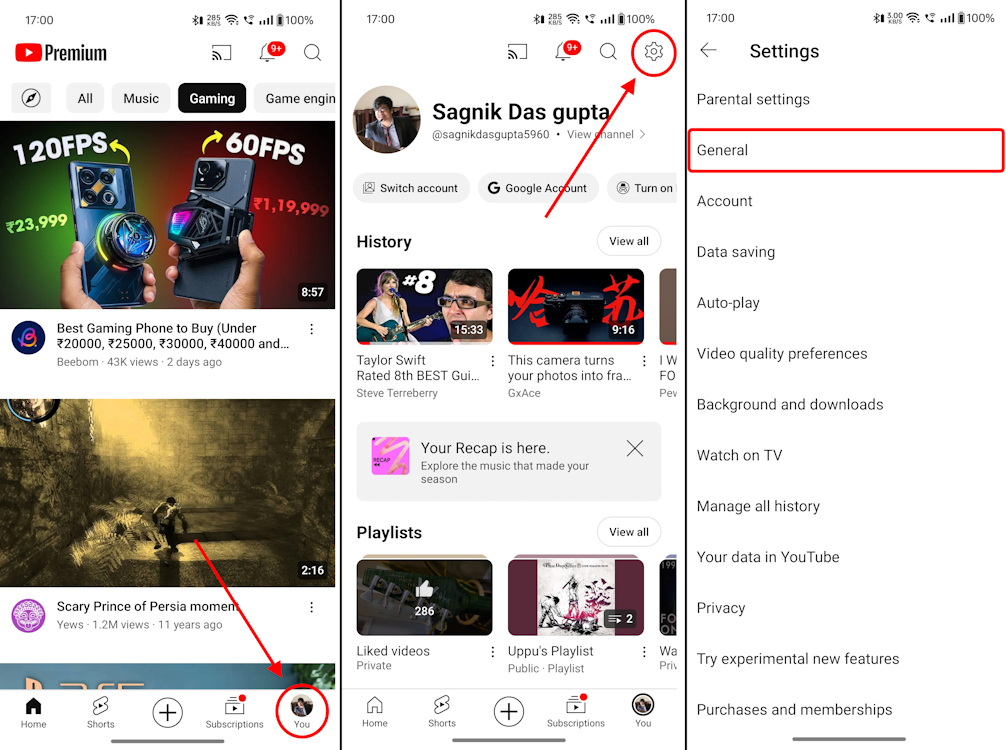Open Data saving settings
Image resolution: width=1006 pixels, height=750 pixels.
tap(736, 252)
